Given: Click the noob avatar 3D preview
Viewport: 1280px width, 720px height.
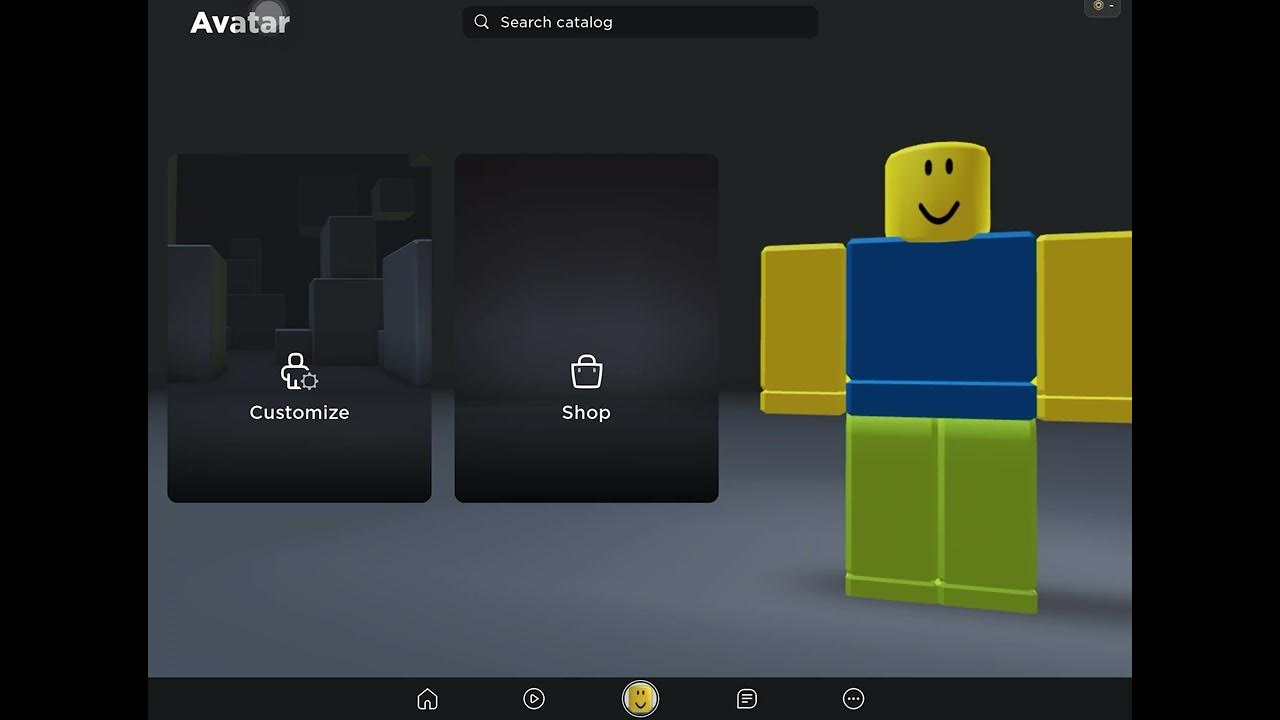Looking at the screenshot, I should [946, 377].
